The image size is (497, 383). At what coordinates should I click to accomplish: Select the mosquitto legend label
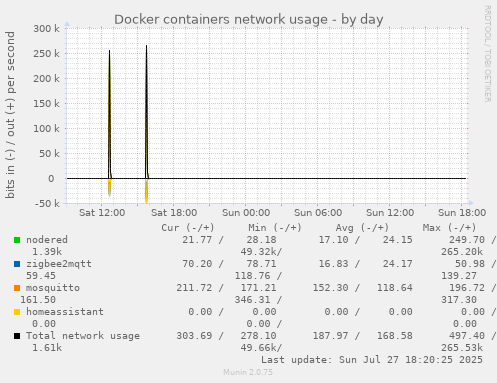[53, 288]
